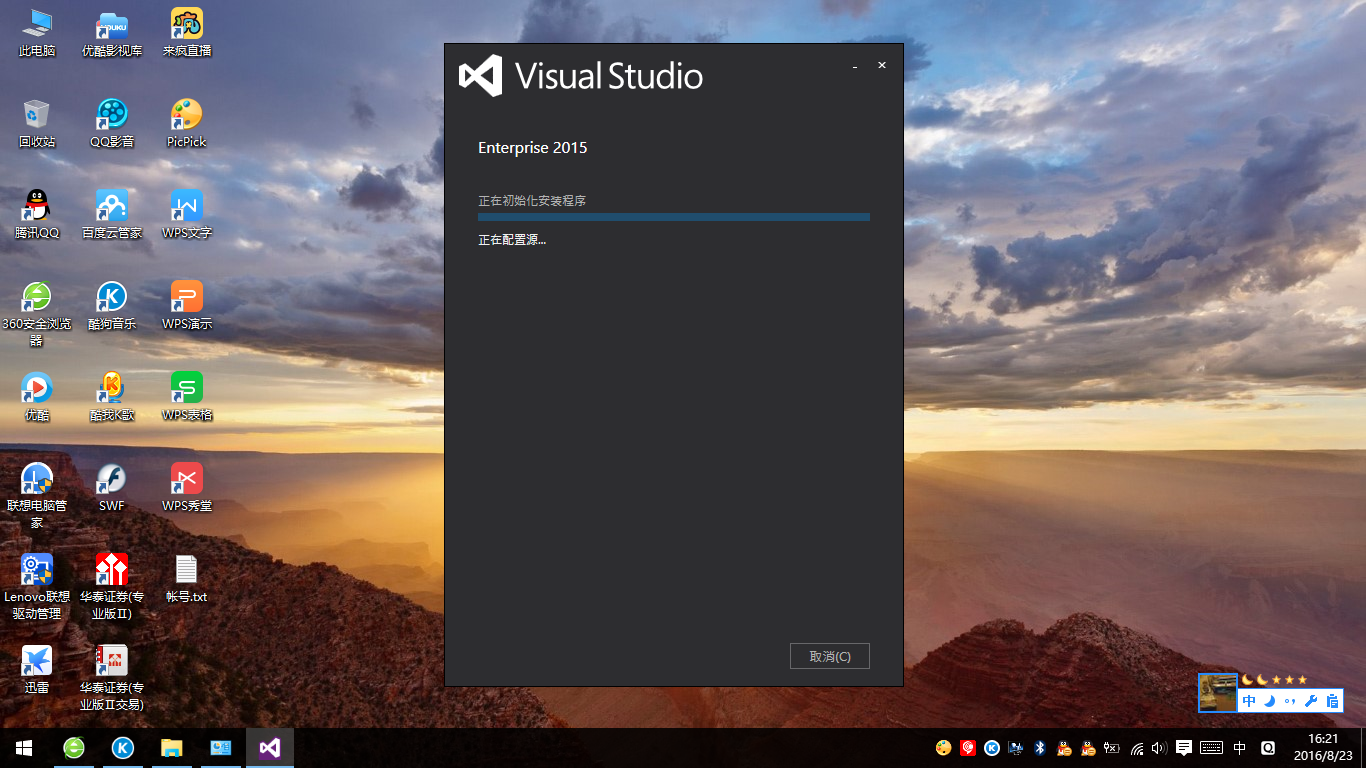
Task: Select the WPS文字 desktop shortcut
Action: 187,215
